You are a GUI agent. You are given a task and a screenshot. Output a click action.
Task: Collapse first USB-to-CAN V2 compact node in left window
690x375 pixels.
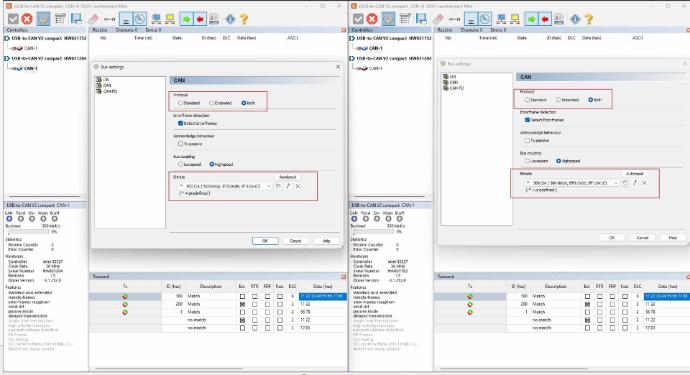point(7,38)
